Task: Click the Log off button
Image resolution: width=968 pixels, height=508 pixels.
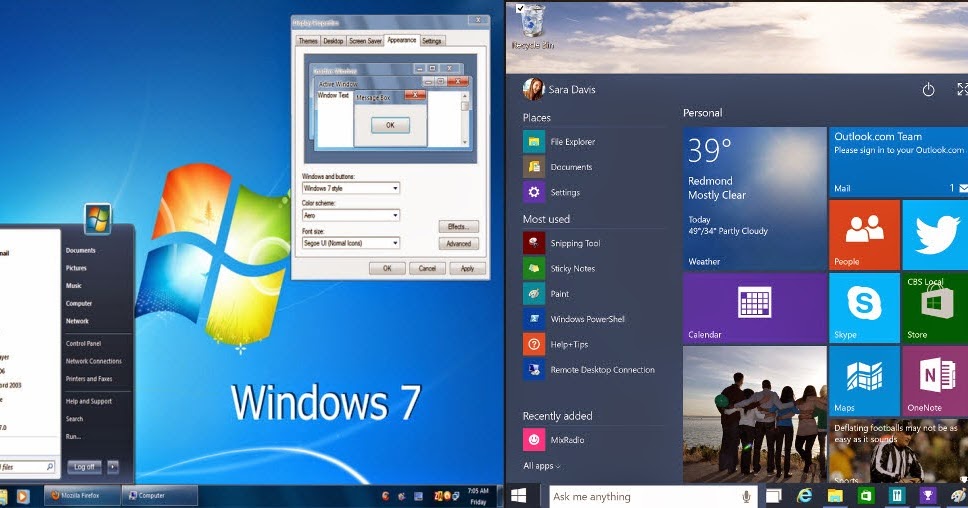Action: [85, 467]
